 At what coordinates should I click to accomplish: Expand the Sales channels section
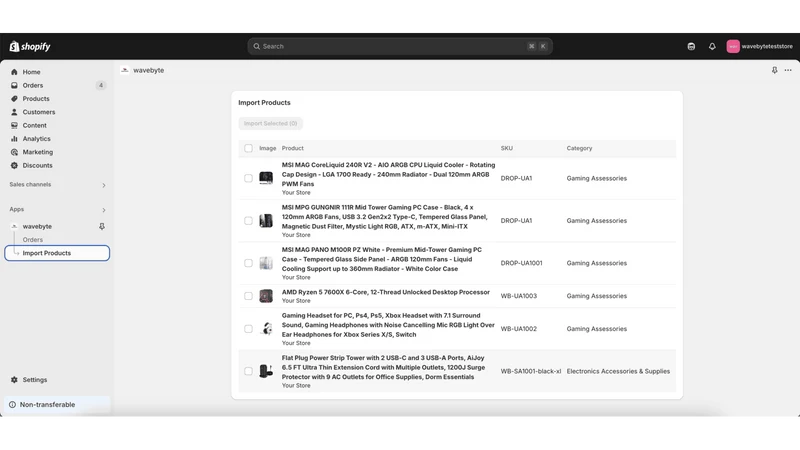pos(104,185)
